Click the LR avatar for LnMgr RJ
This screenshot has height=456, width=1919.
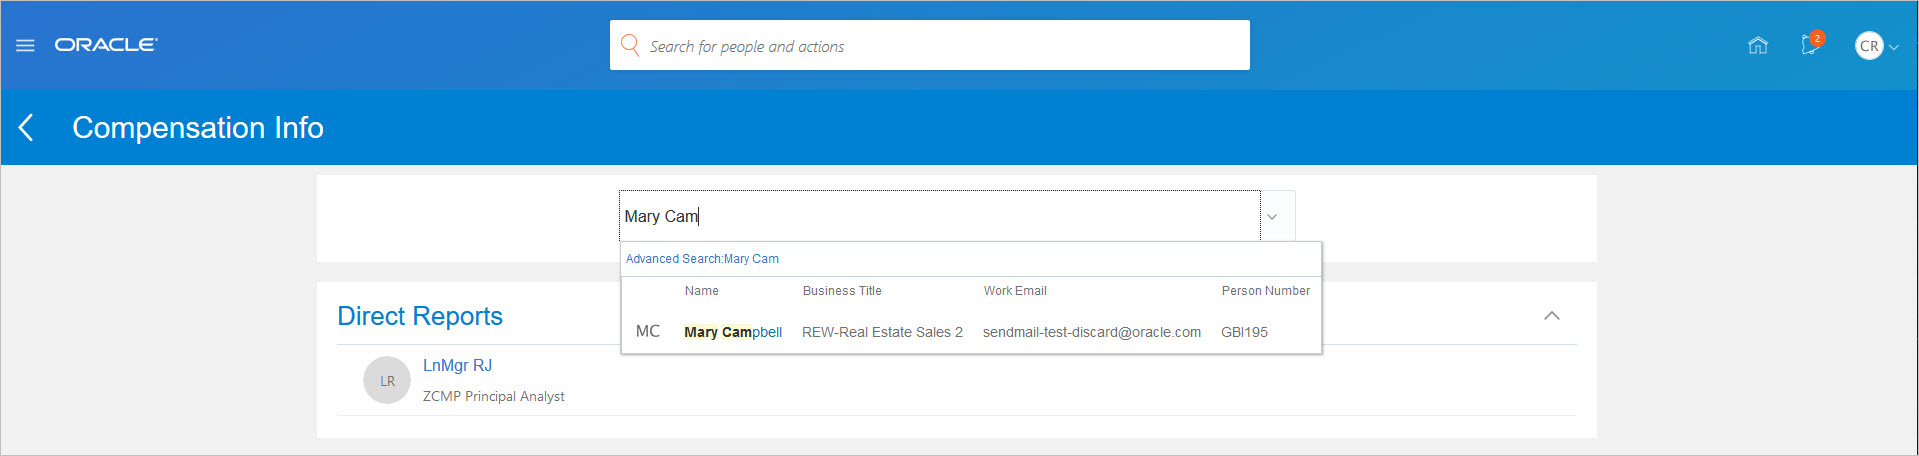click(387, 381)
